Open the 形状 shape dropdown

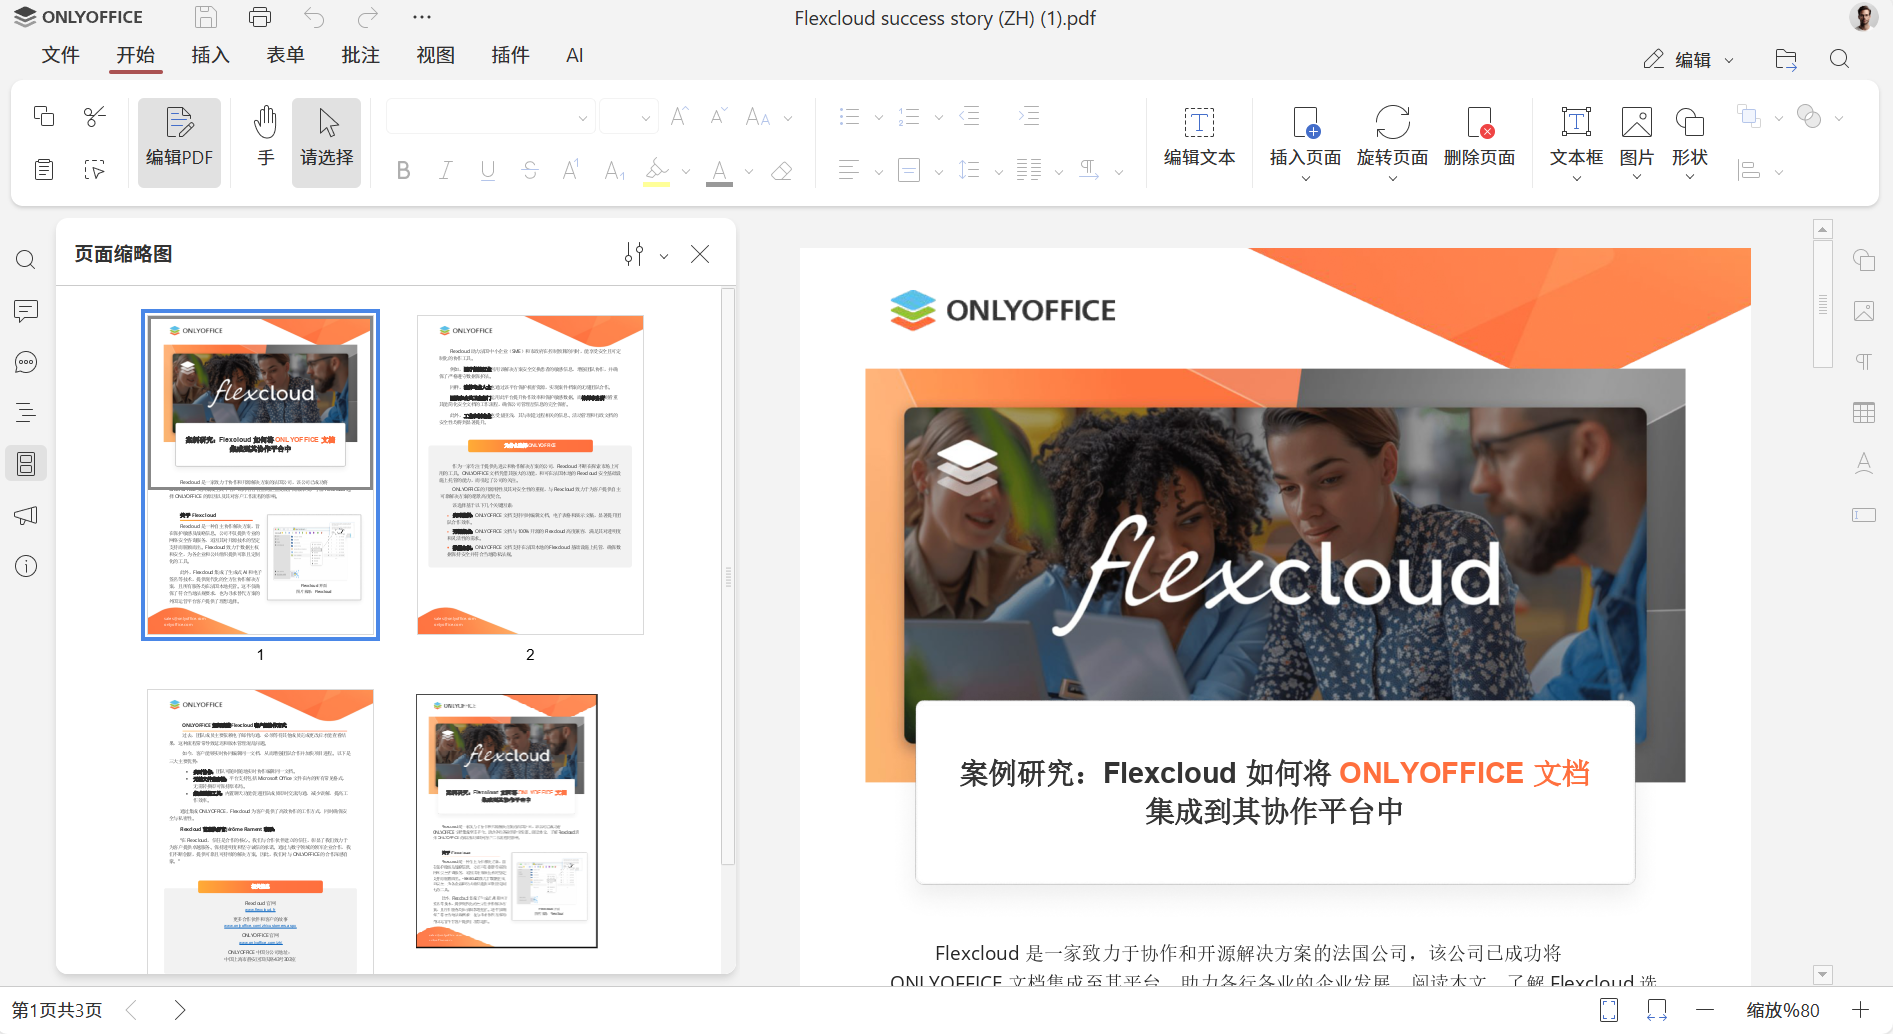(x=1690, y=177)
